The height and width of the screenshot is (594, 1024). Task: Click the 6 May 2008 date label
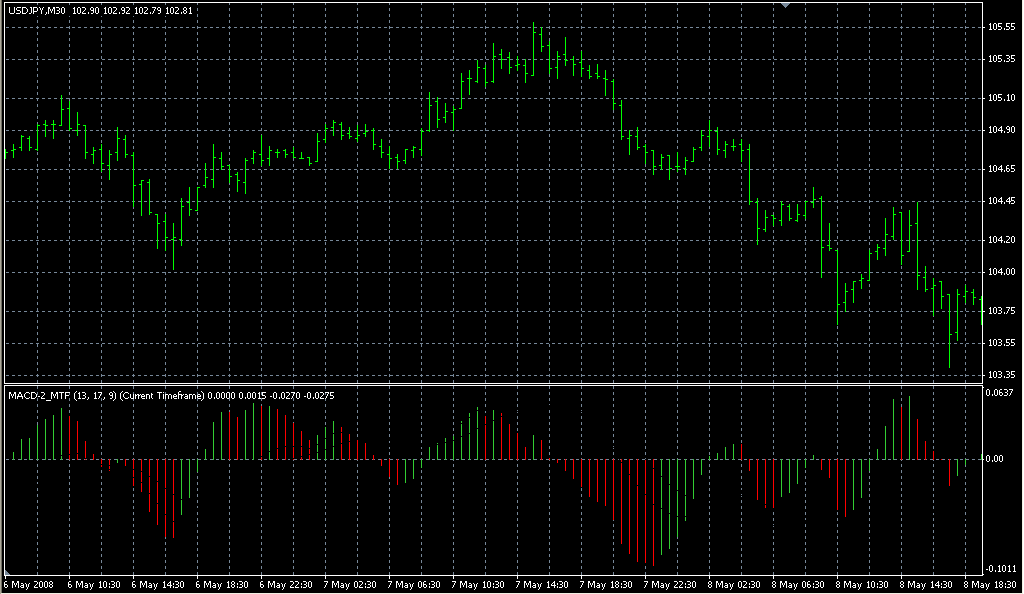click(x=31, y=584)
